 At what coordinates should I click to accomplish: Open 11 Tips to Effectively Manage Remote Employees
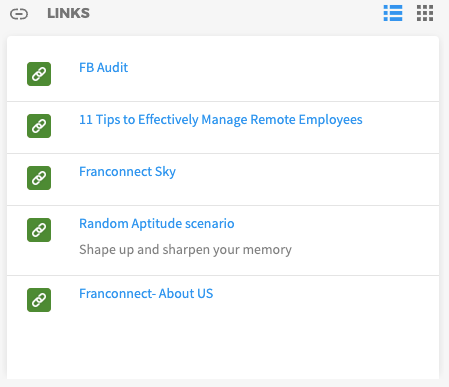pyautogui.click(x=221, y=120)
